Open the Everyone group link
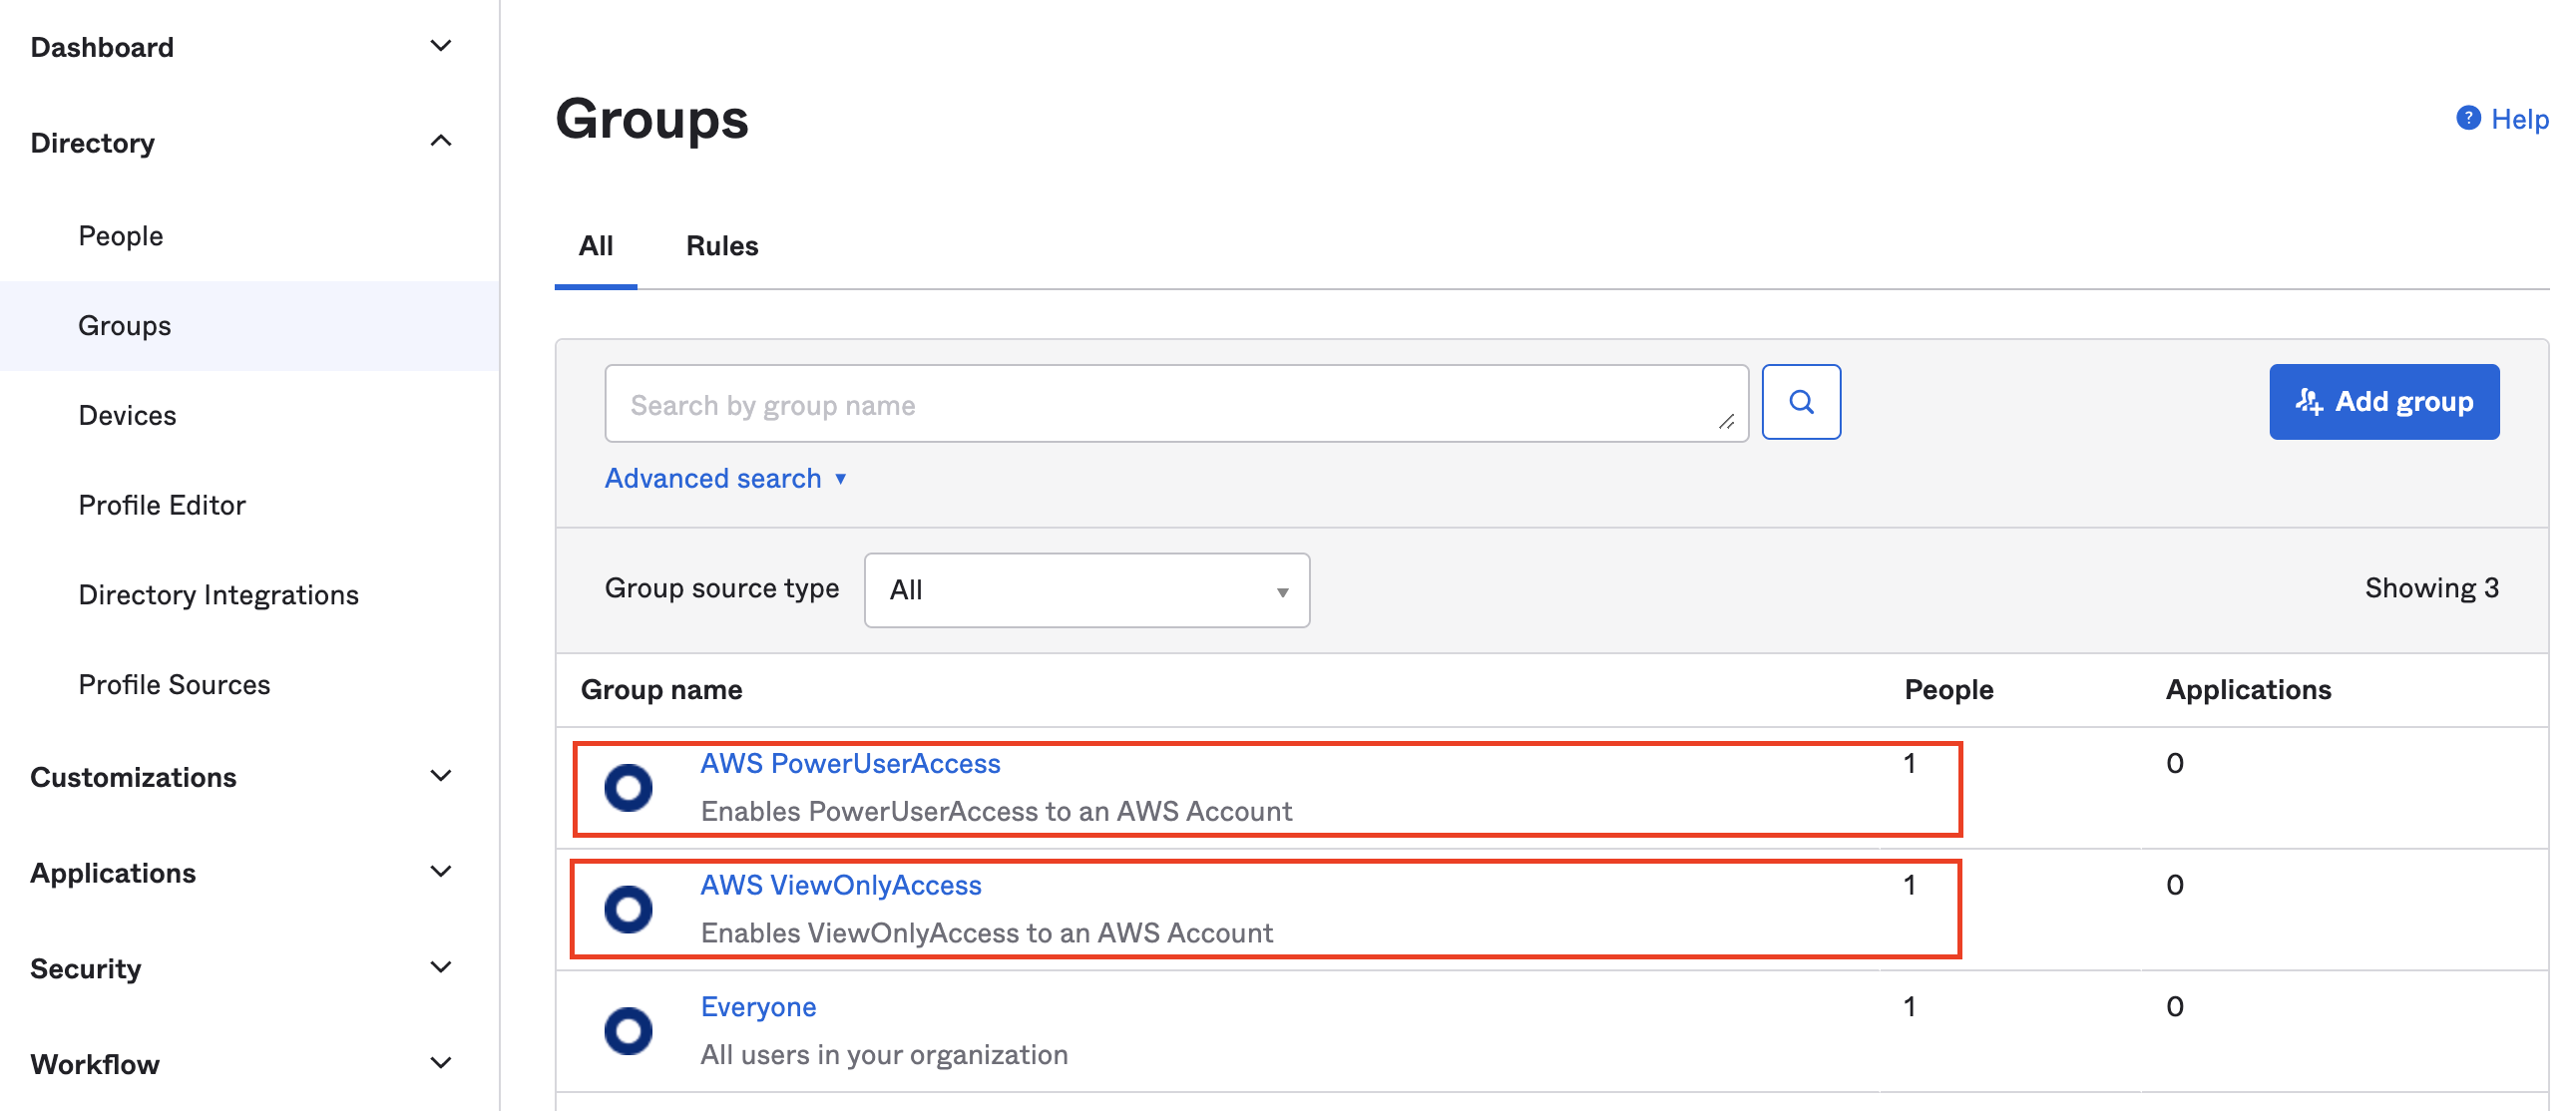Screen dimensions: 2576x1111 758,1007
